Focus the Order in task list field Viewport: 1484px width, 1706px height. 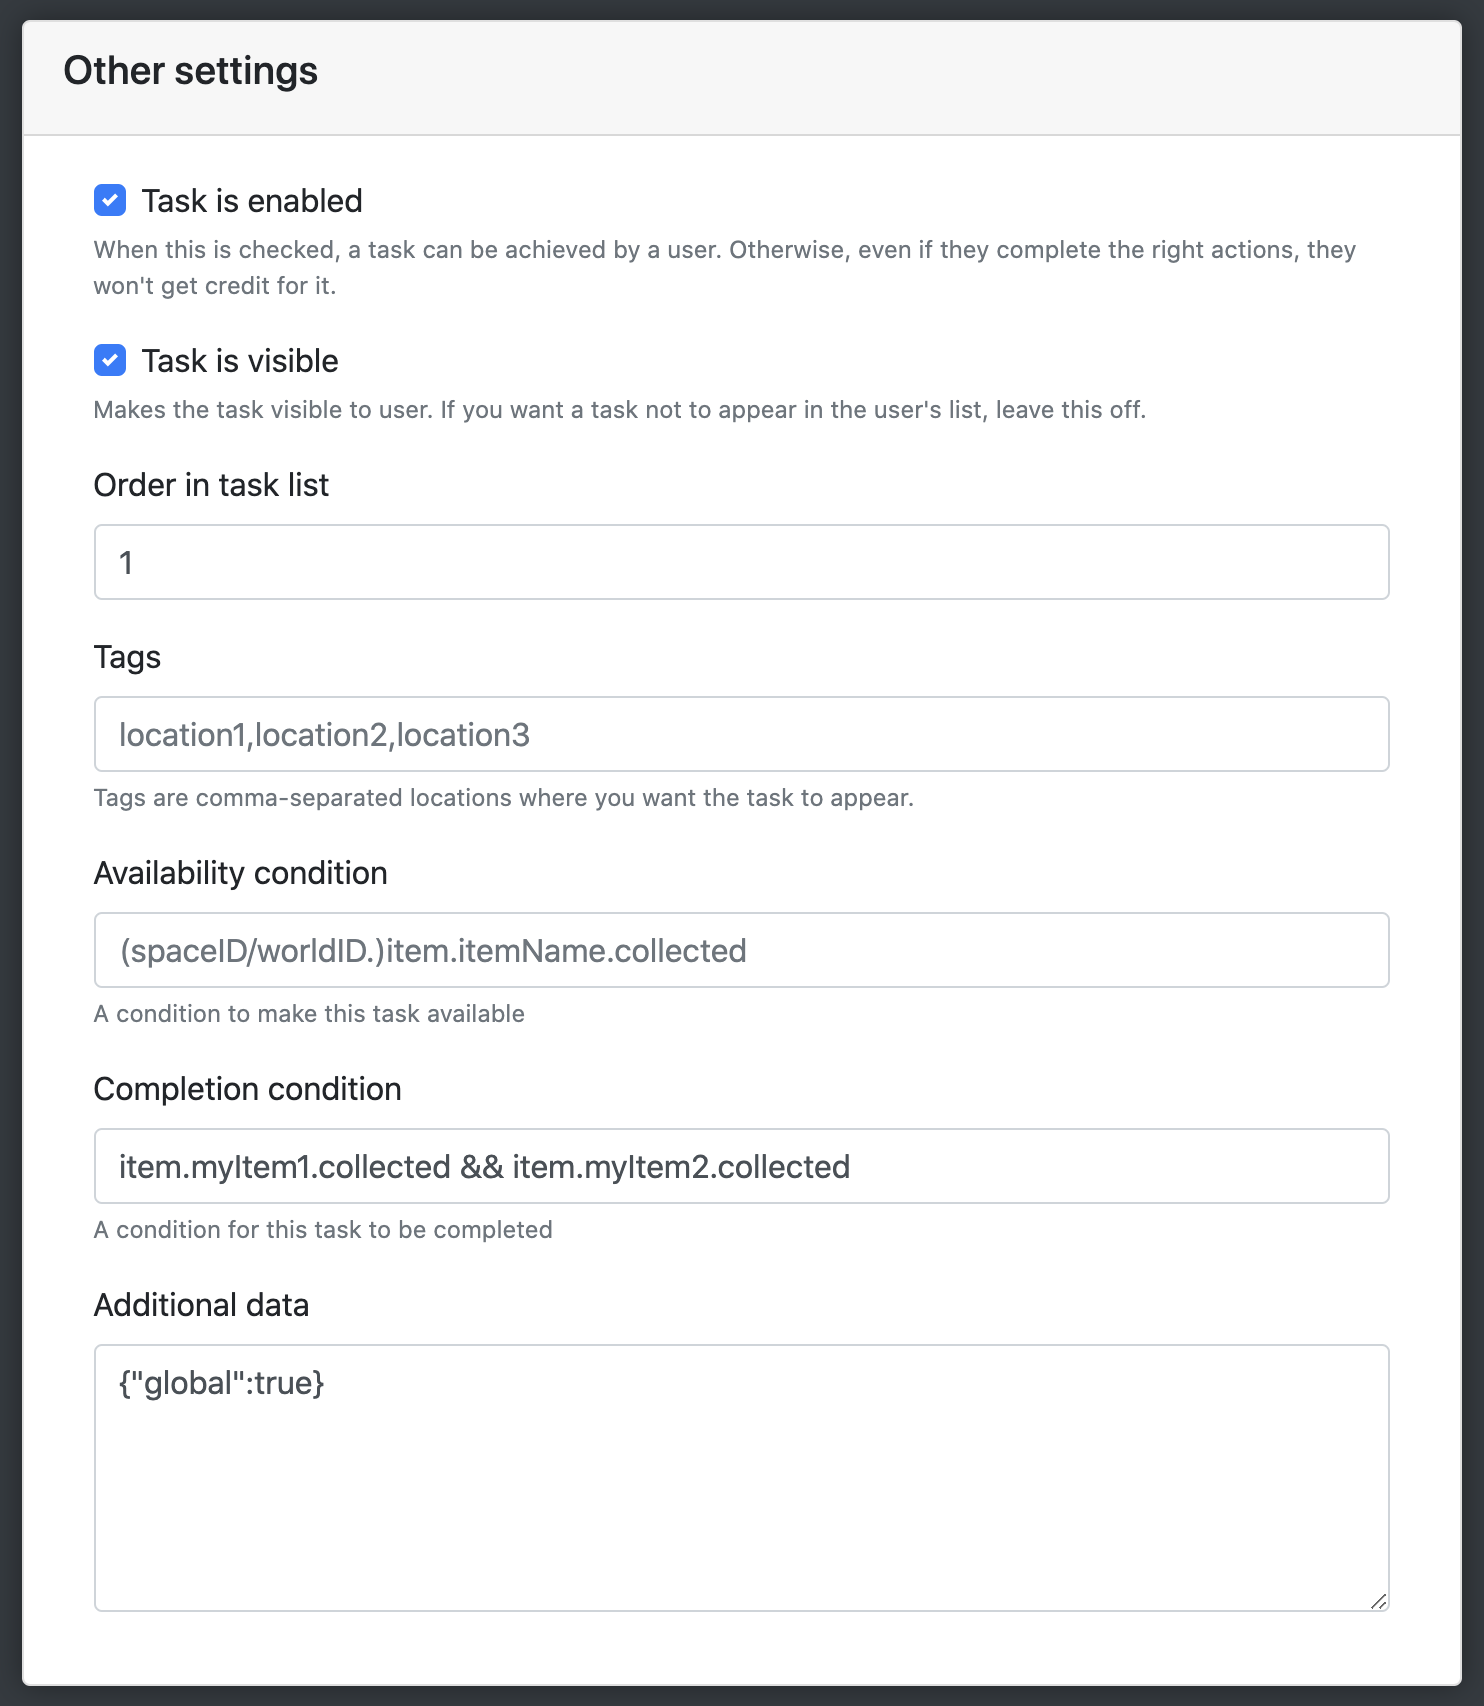click(741, 562)
